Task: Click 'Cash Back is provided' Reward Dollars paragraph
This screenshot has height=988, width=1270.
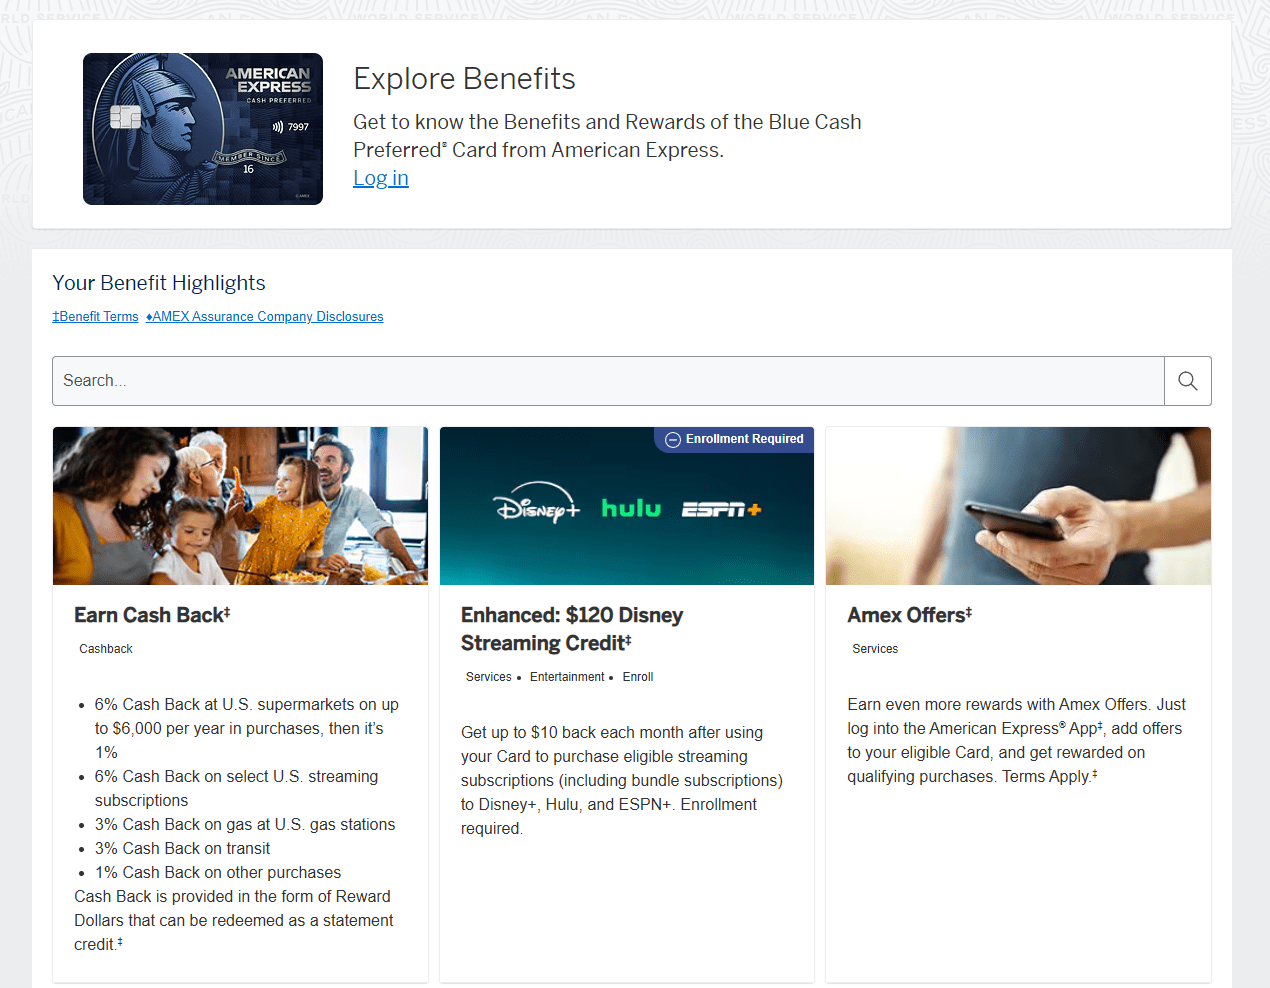Action: pos(234,921)
